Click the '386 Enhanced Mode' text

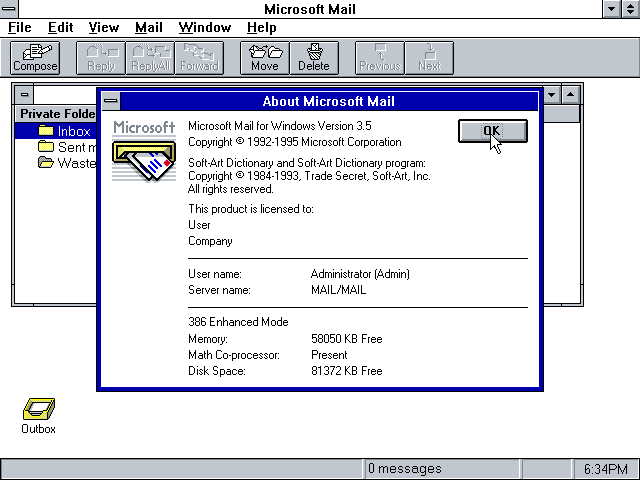click(x=238, y=322)
